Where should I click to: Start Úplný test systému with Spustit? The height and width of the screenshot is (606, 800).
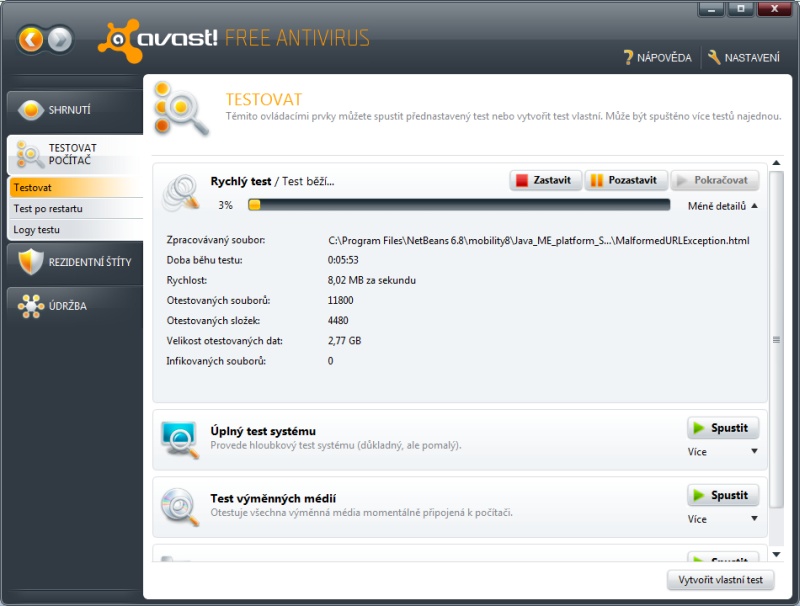(723, 428)
